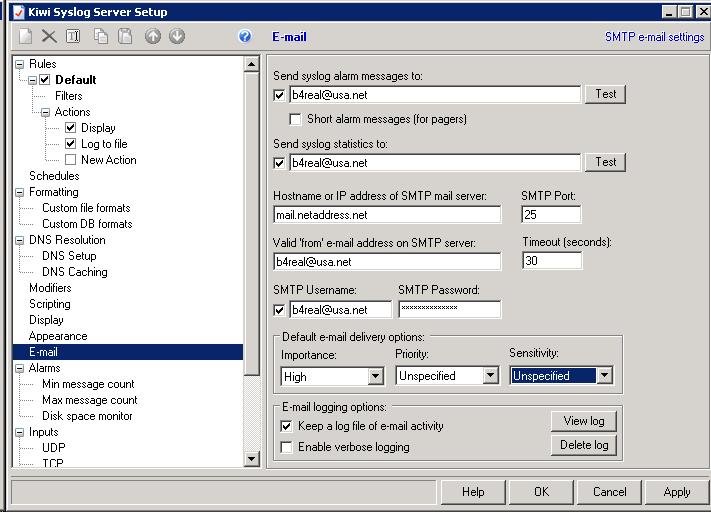Click the Paste toolbar icon
Screen dimensions: 711x512
click(125, 36)
